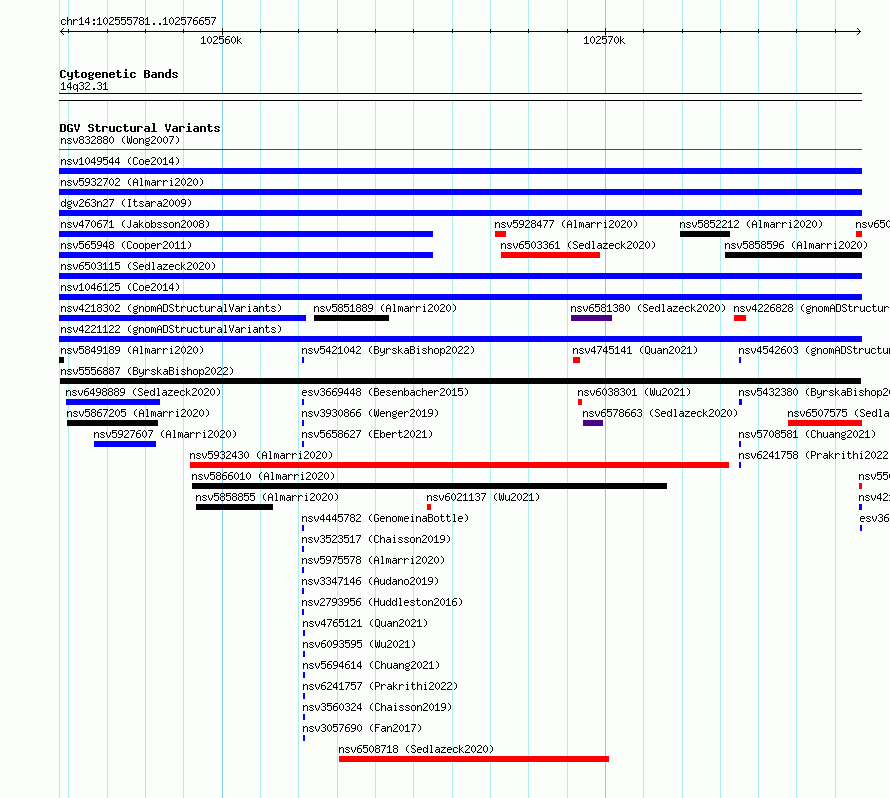Image resolution: width=890 pixels, height=798 pixels.
Task: Click the purple bar under nsv6578663 (Sedlazeck2020)
Action: coord(593,423)
